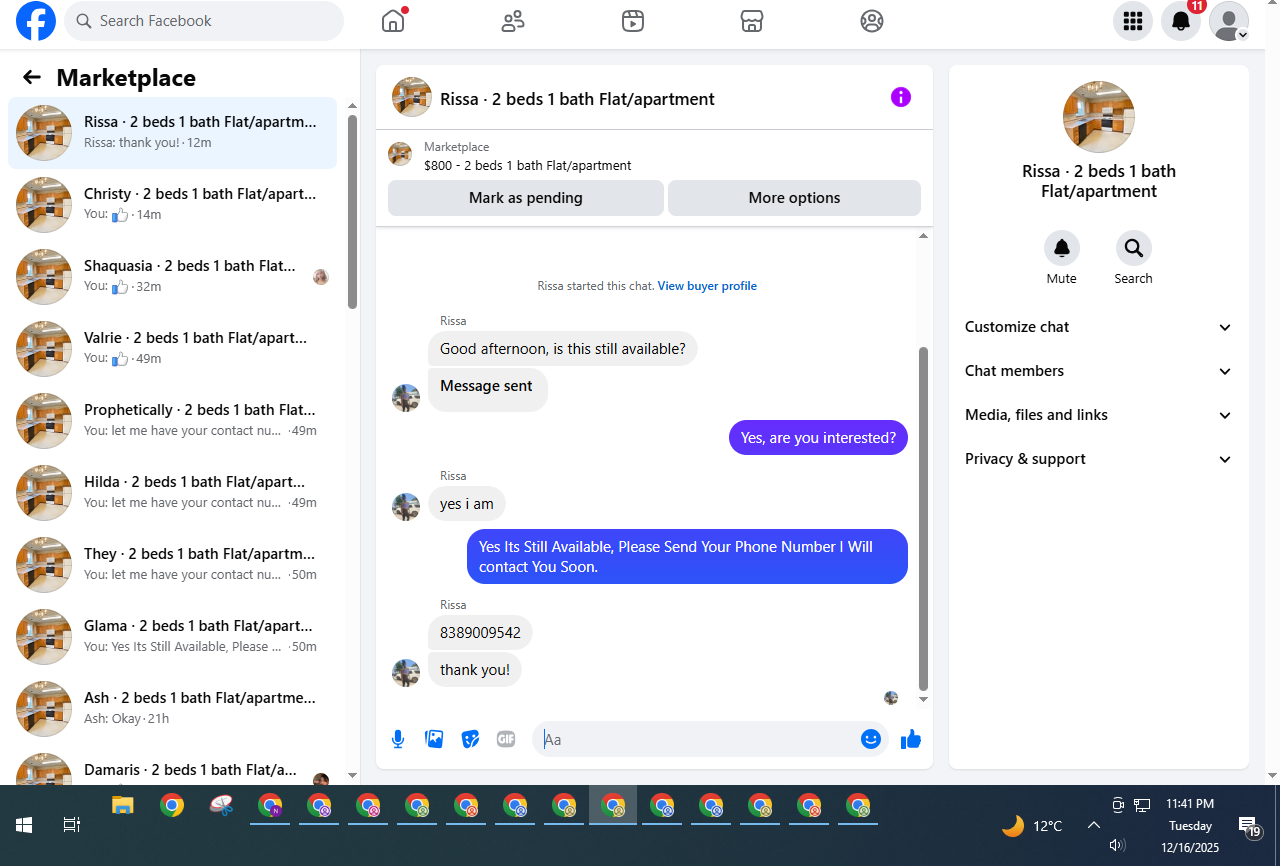Select the message "Good afternoon, is this still available?"

coord(563,349)
